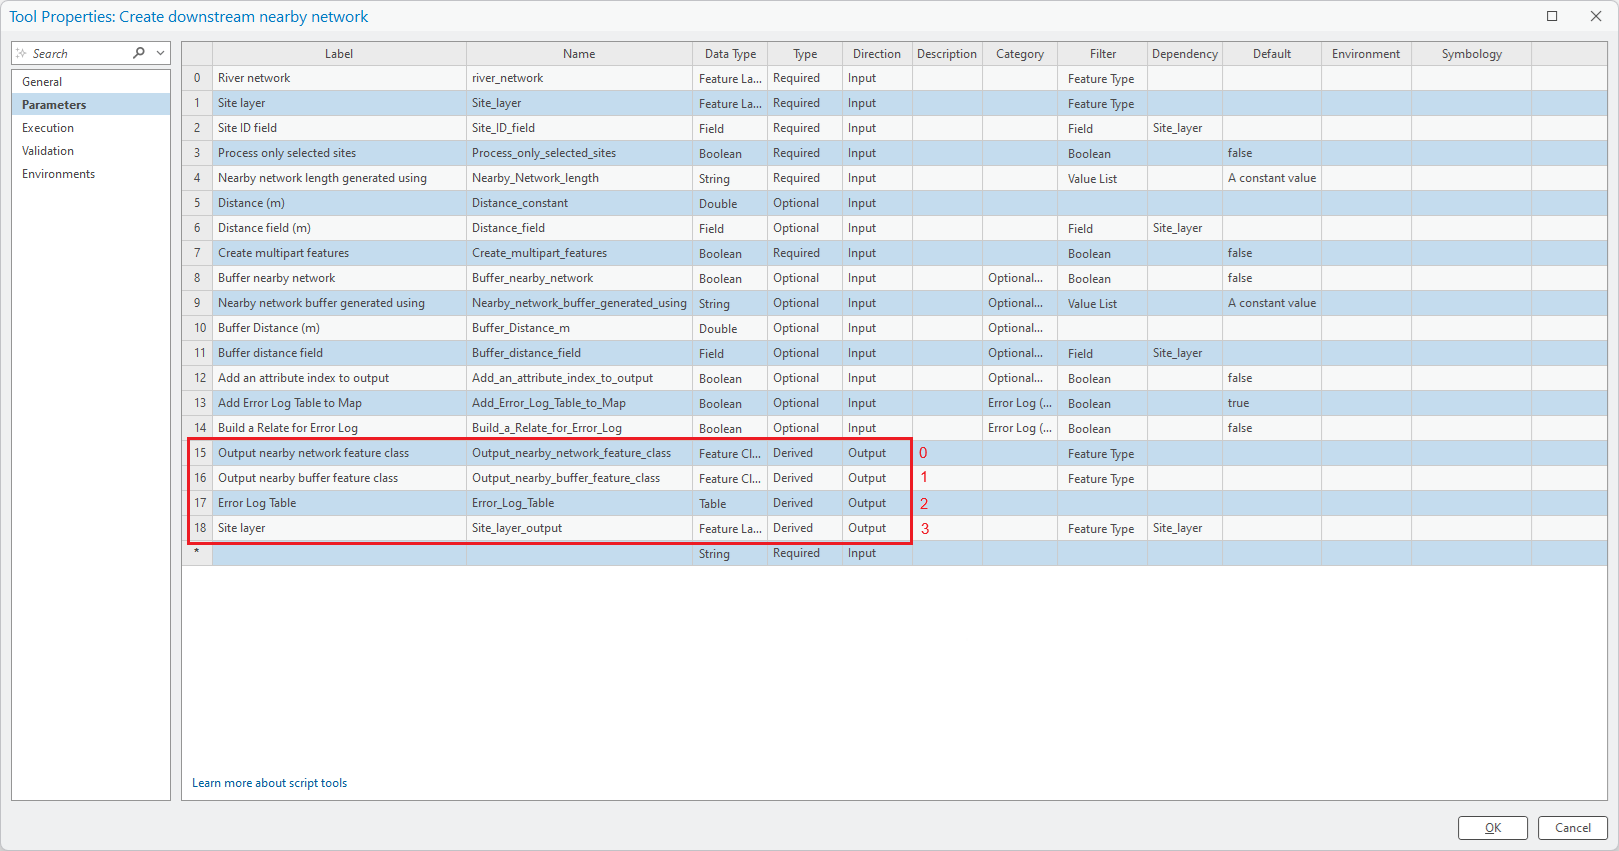Close the Tool Properties dialog
Screen dimensions: 1619x851
tap(1596, 16)
